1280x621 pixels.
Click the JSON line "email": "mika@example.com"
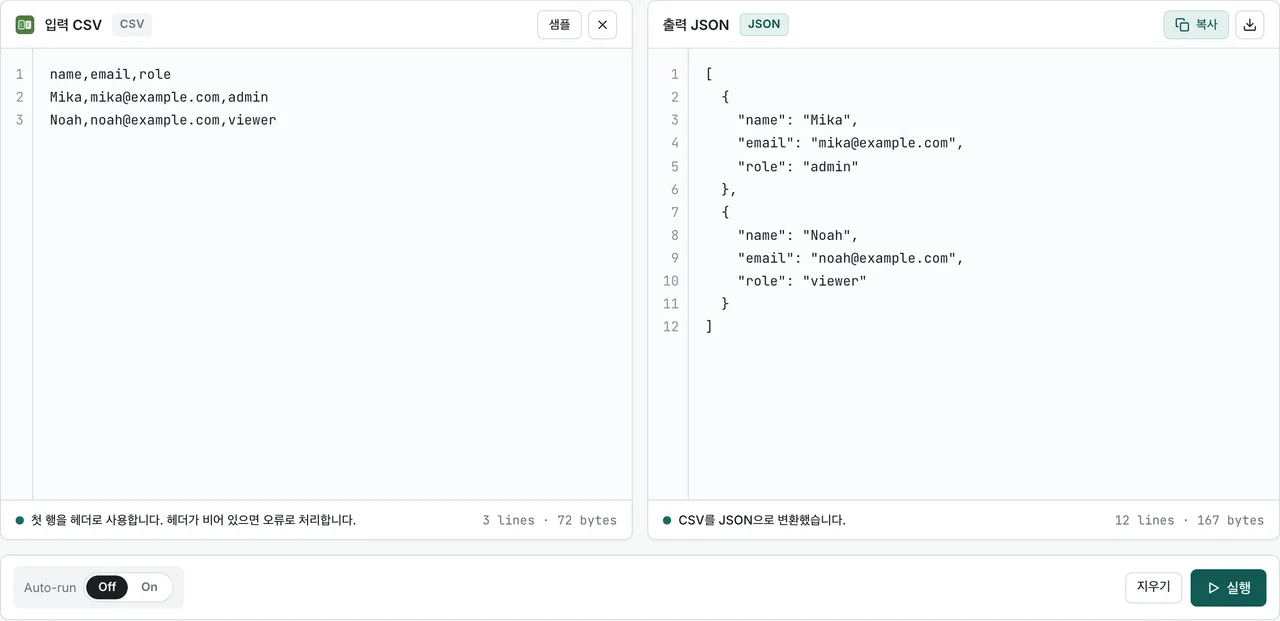[x=851, y=143]
